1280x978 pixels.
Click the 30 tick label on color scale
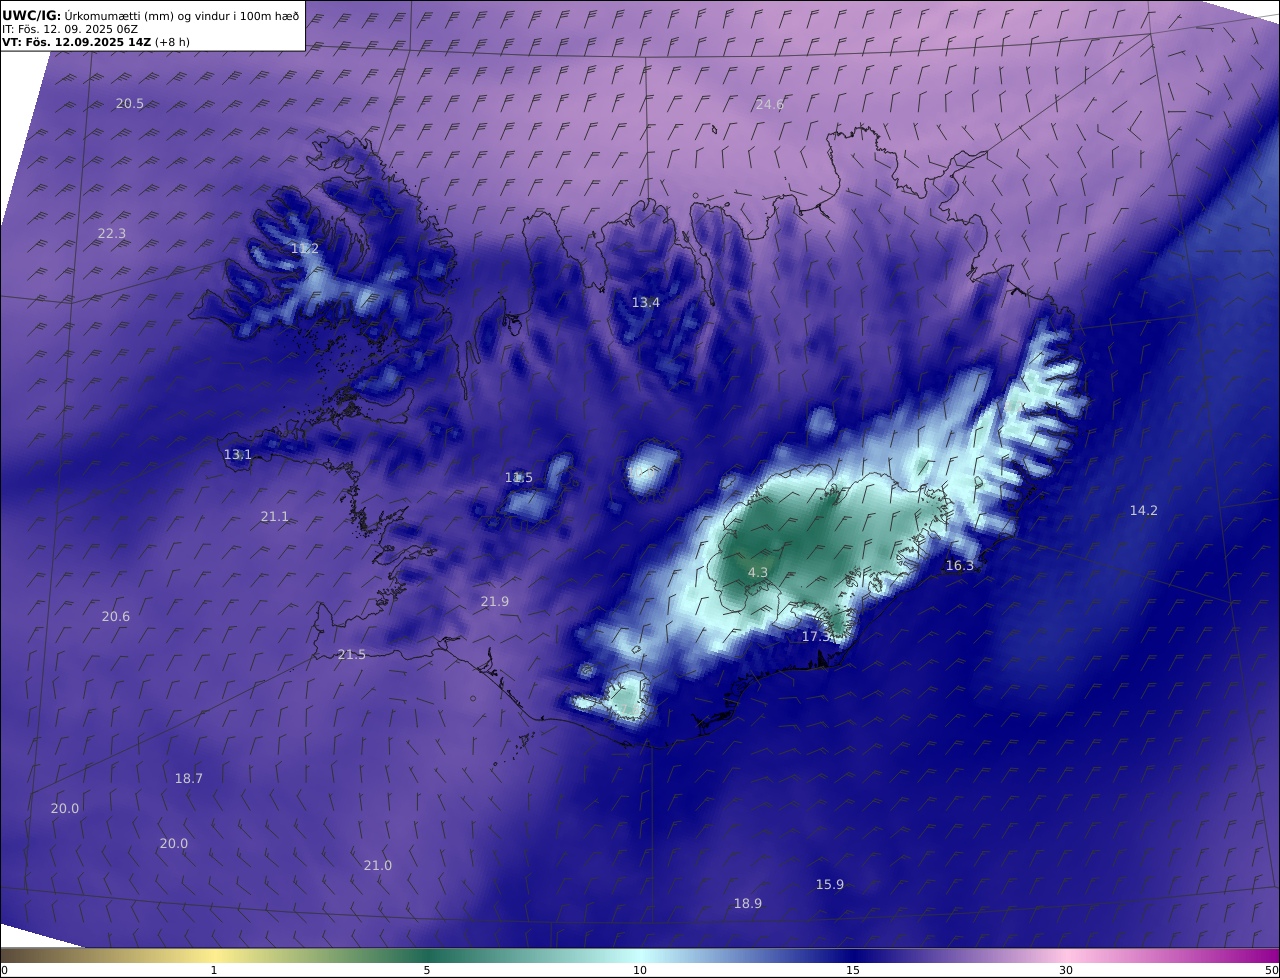click(1066, 971)
